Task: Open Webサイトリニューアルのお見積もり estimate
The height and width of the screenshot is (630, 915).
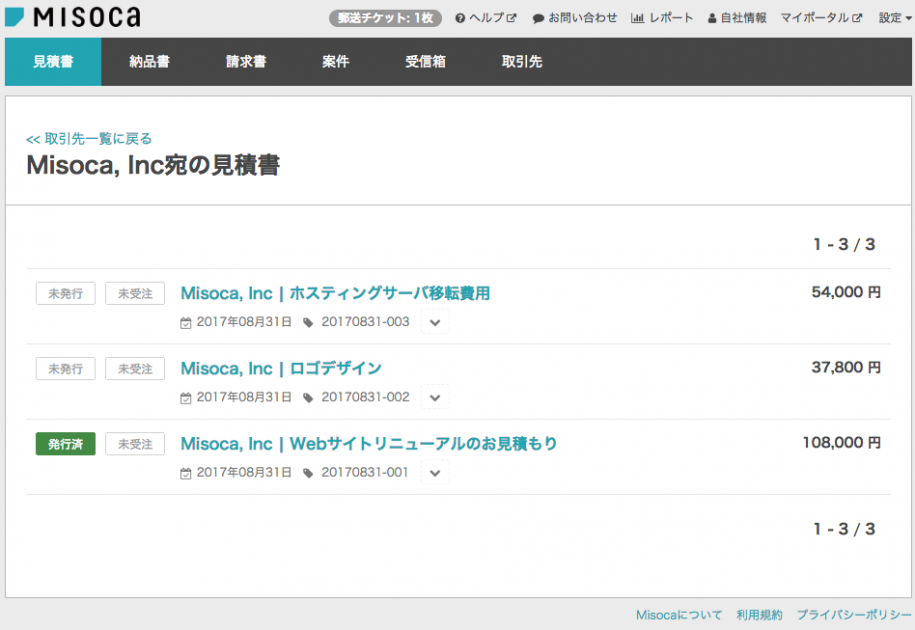Action: (x=368, y=443)
